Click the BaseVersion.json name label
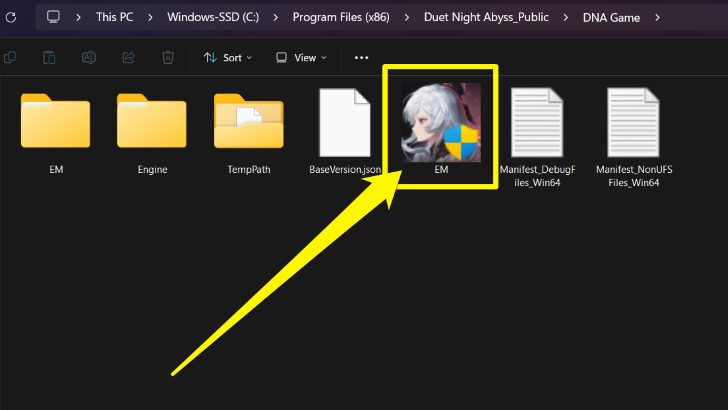Viewport: 728px width, 410px height. coord(345,169)
